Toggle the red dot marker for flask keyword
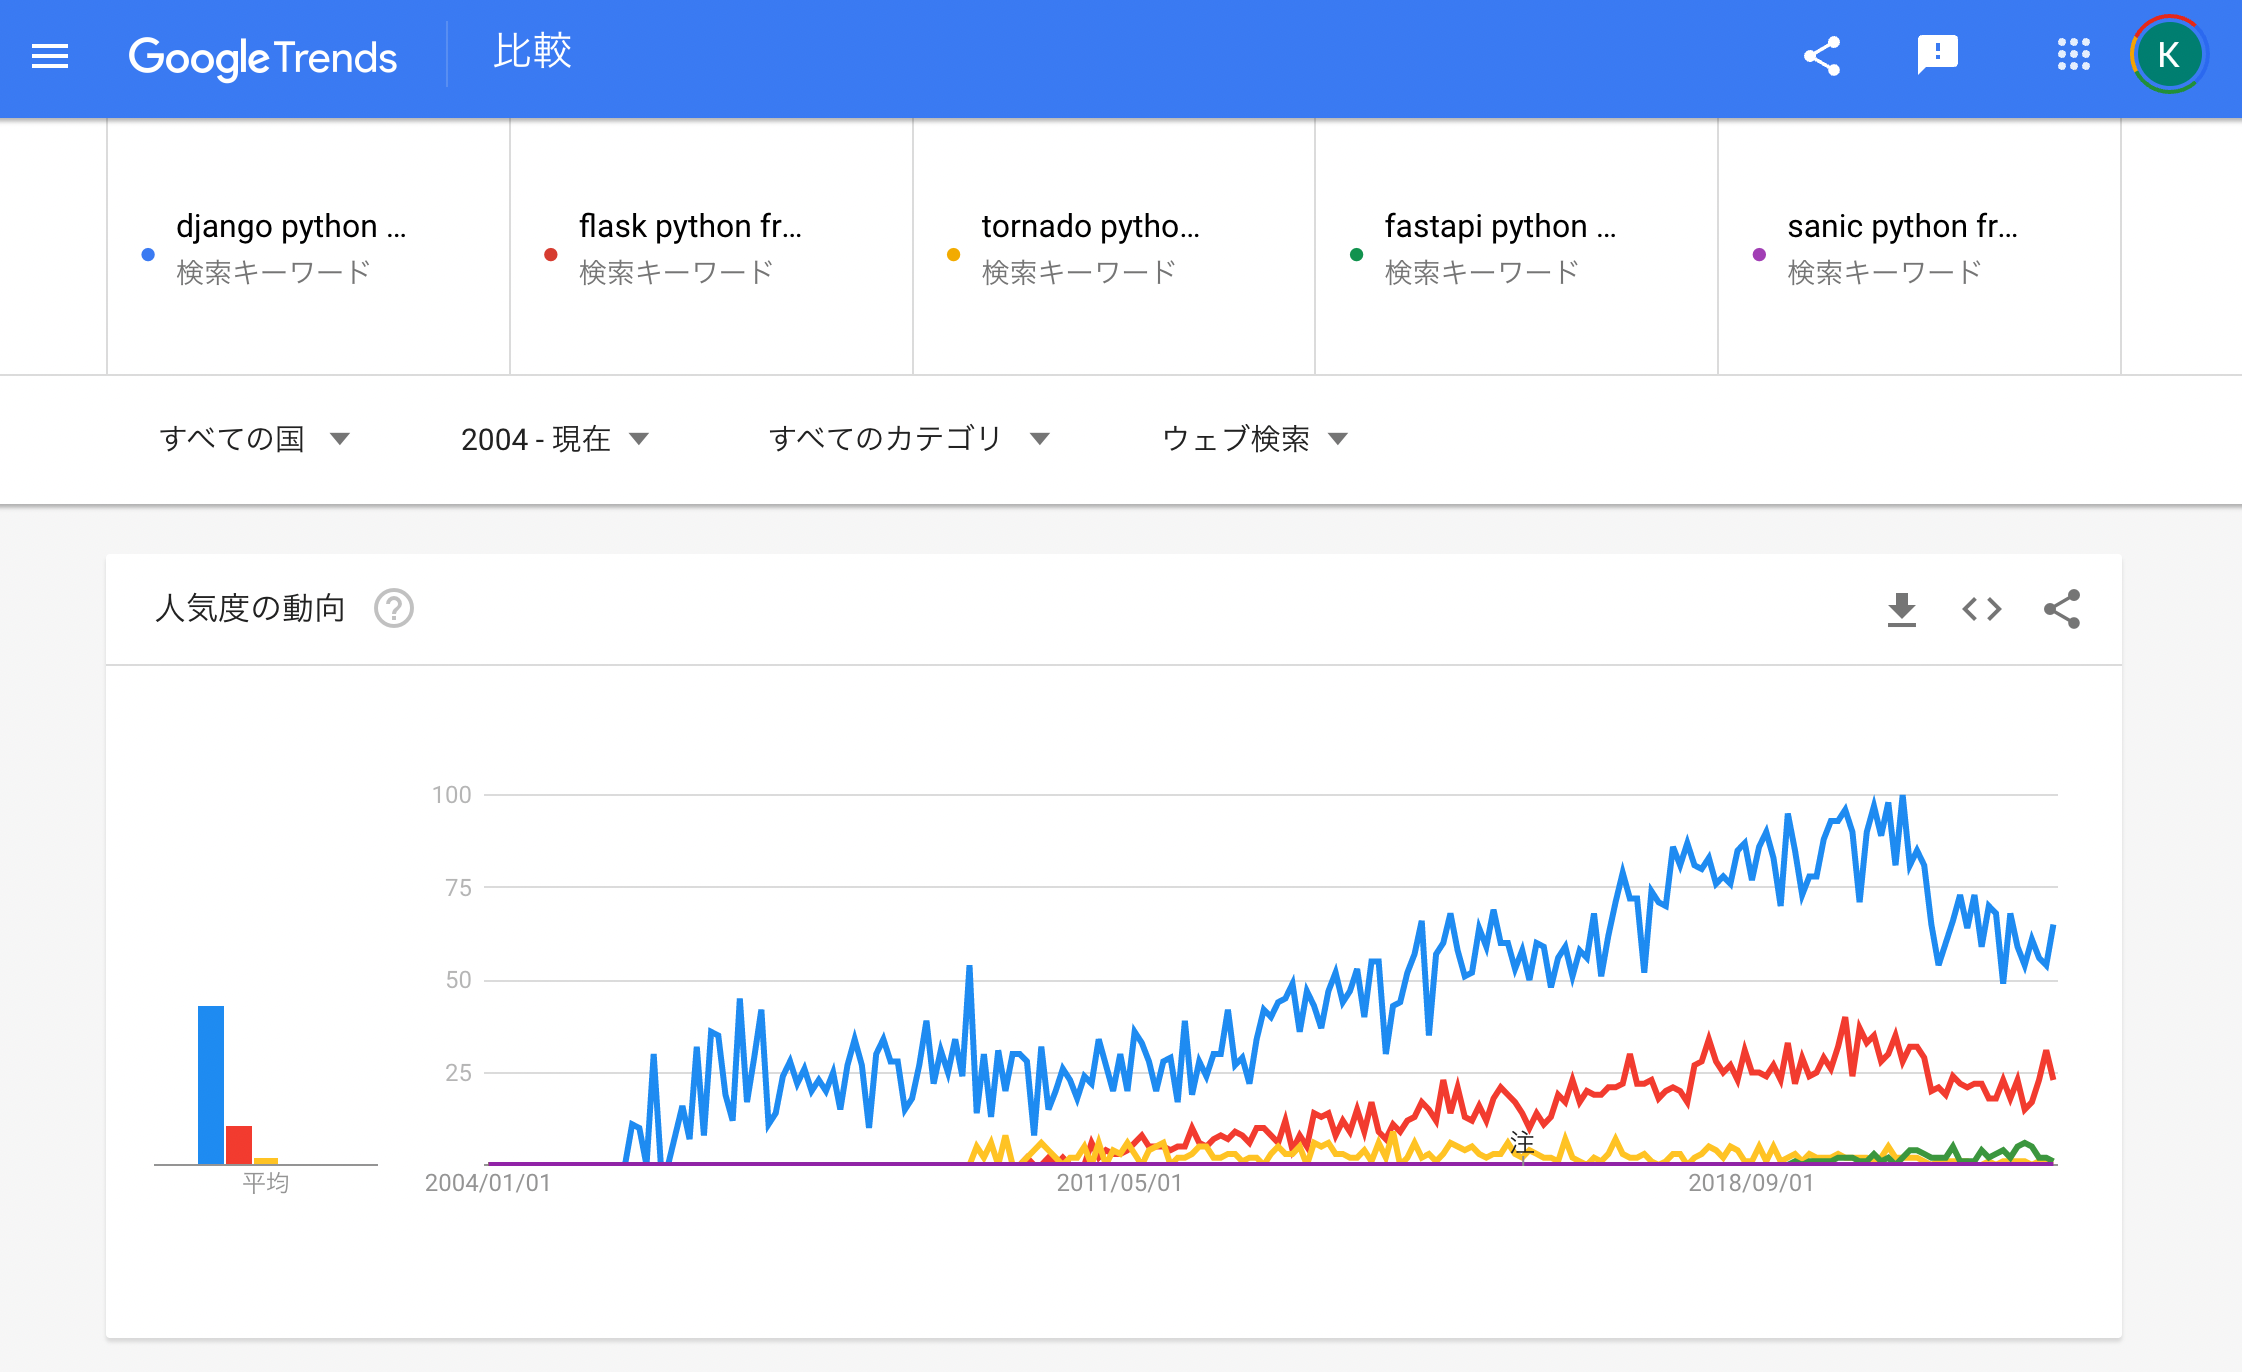This screenshot has height=1372, width=2242. (550, 253)
